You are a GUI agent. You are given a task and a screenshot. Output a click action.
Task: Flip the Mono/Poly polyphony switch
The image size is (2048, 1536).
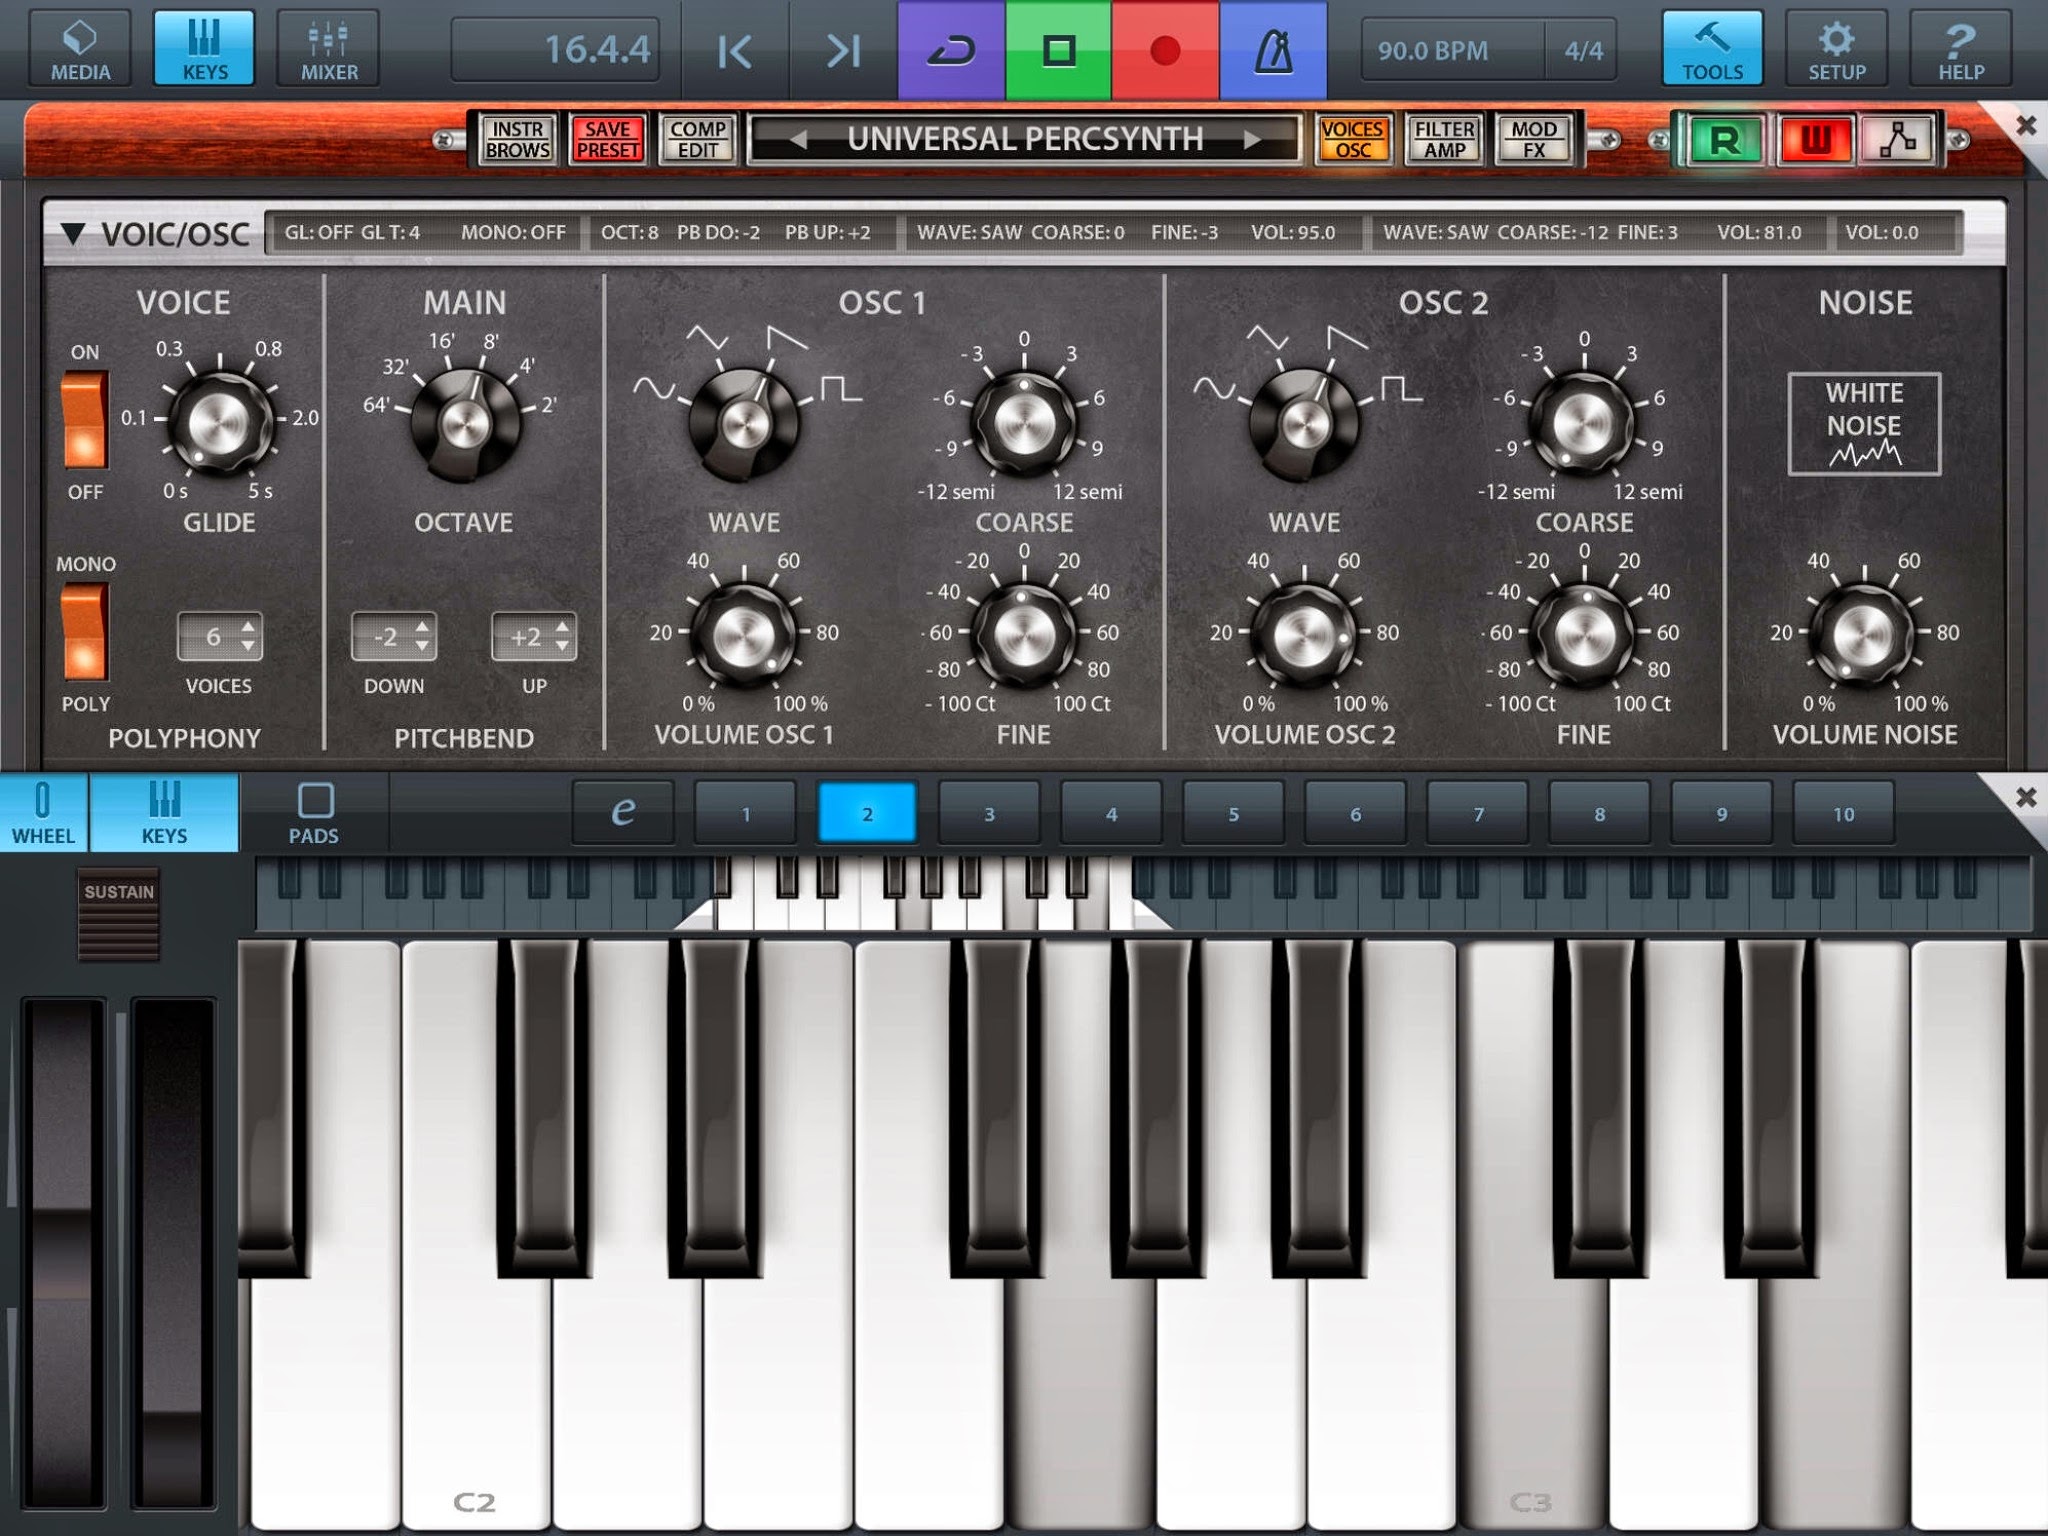85,632
